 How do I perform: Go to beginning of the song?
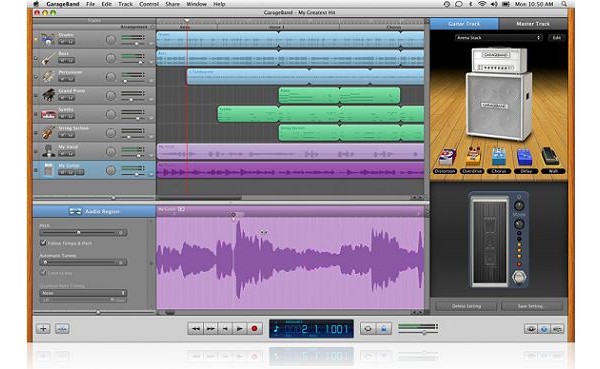225,329
